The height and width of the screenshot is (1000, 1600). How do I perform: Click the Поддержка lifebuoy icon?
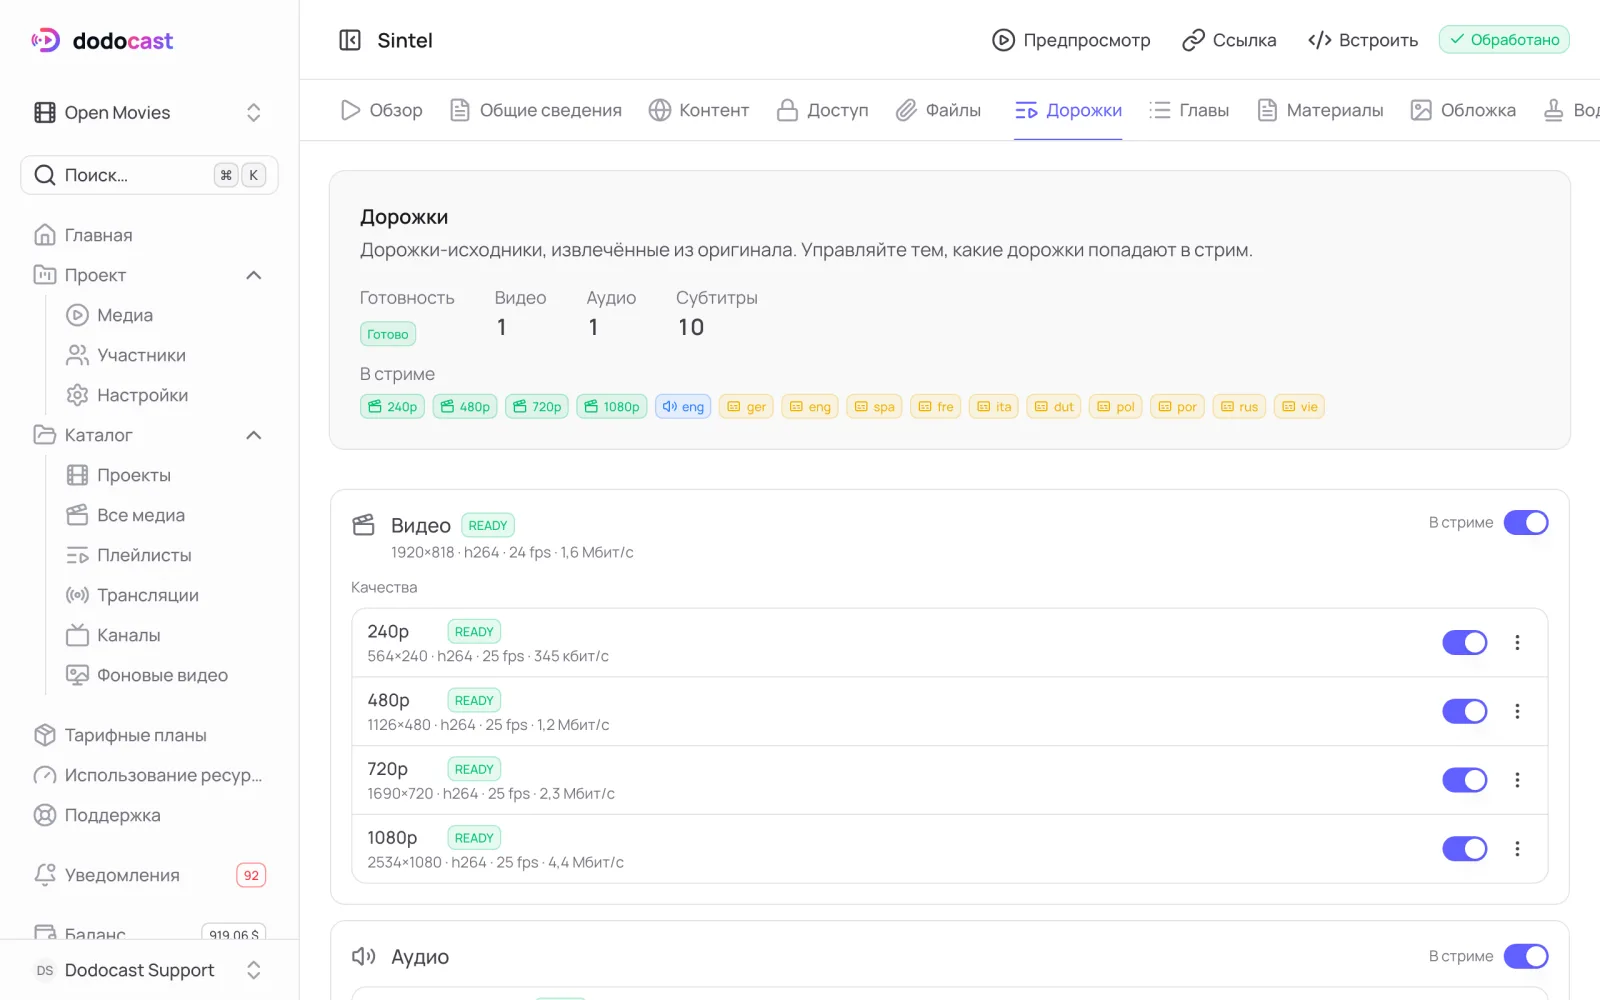(x=45, y=815)
